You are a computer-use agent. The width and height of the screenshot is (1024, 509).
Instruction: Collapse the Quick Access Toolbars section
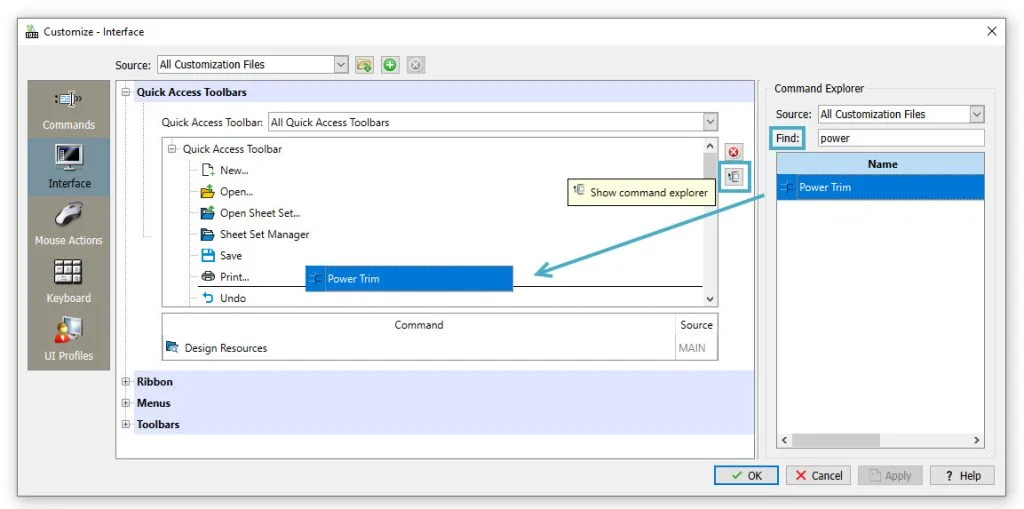click(x=126, y=92)
